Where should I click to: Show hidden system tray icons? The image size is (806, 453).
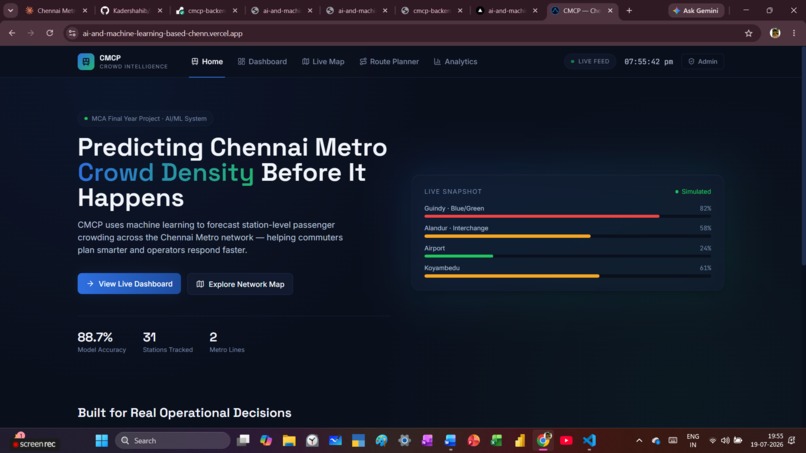coord(639,441)
